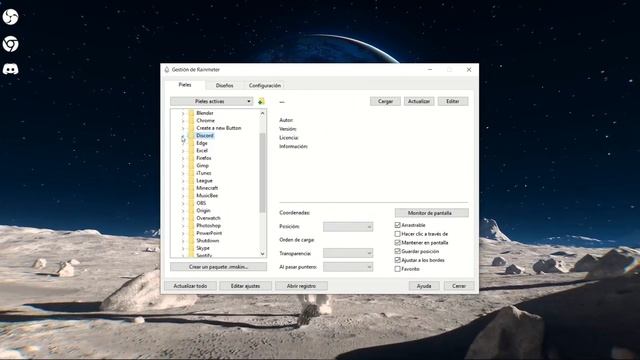Select the Excel folder icon in the tree
This screenshot has height=360, width=640.
tap(191, 151)
